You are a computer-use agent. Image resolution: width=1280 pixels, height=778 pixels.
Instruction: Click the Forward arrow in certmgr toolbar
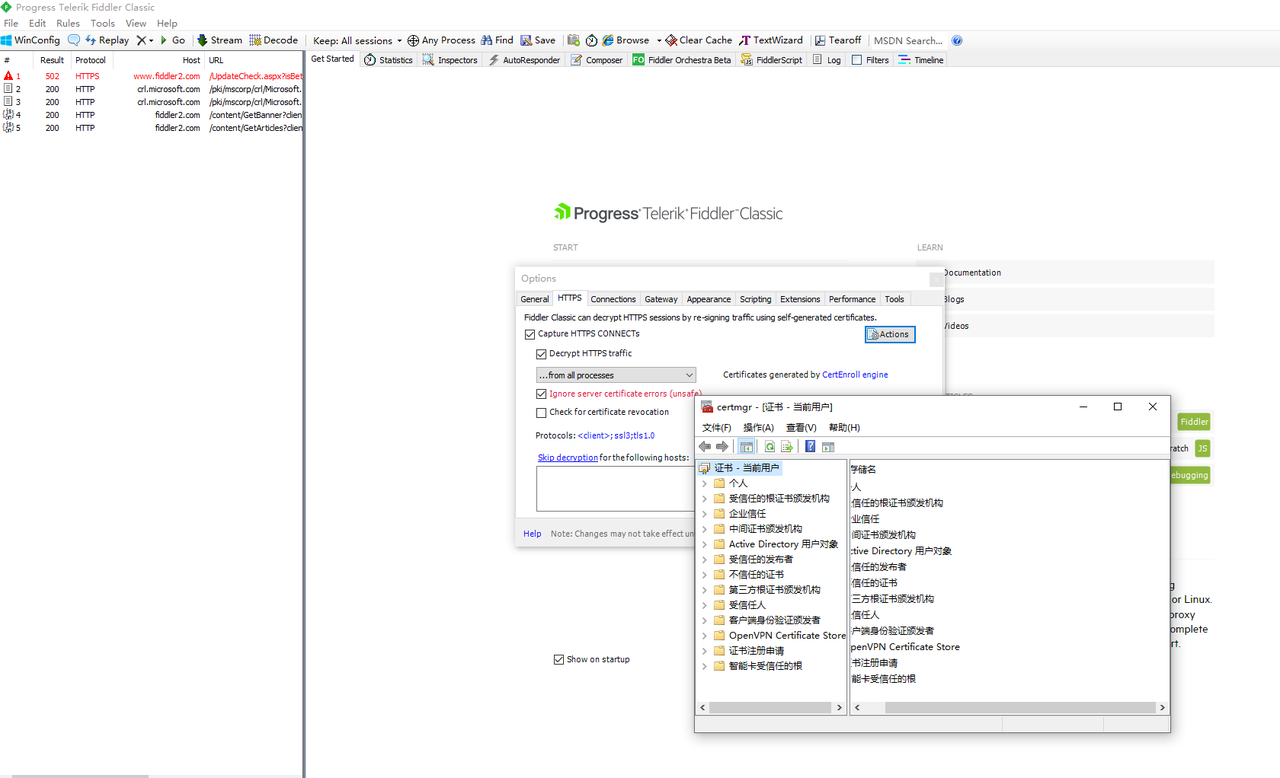[722, 447]
